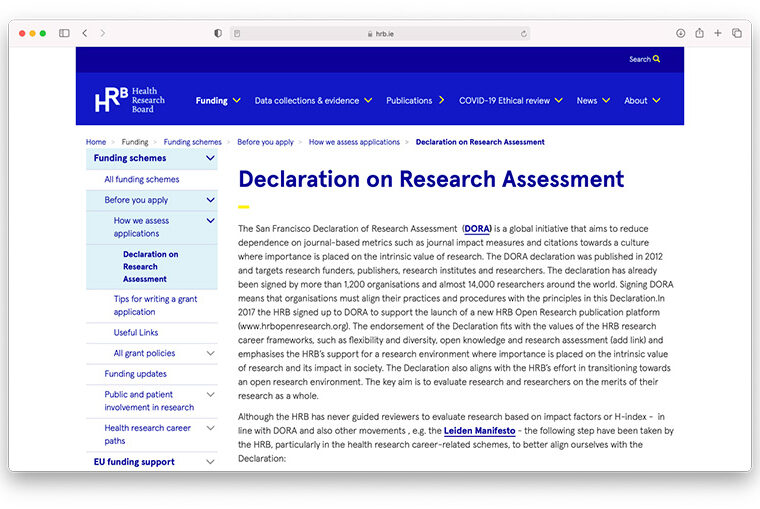Click Funding schemes breadcrumb
The image size is (760, 509).
point(192,142)
